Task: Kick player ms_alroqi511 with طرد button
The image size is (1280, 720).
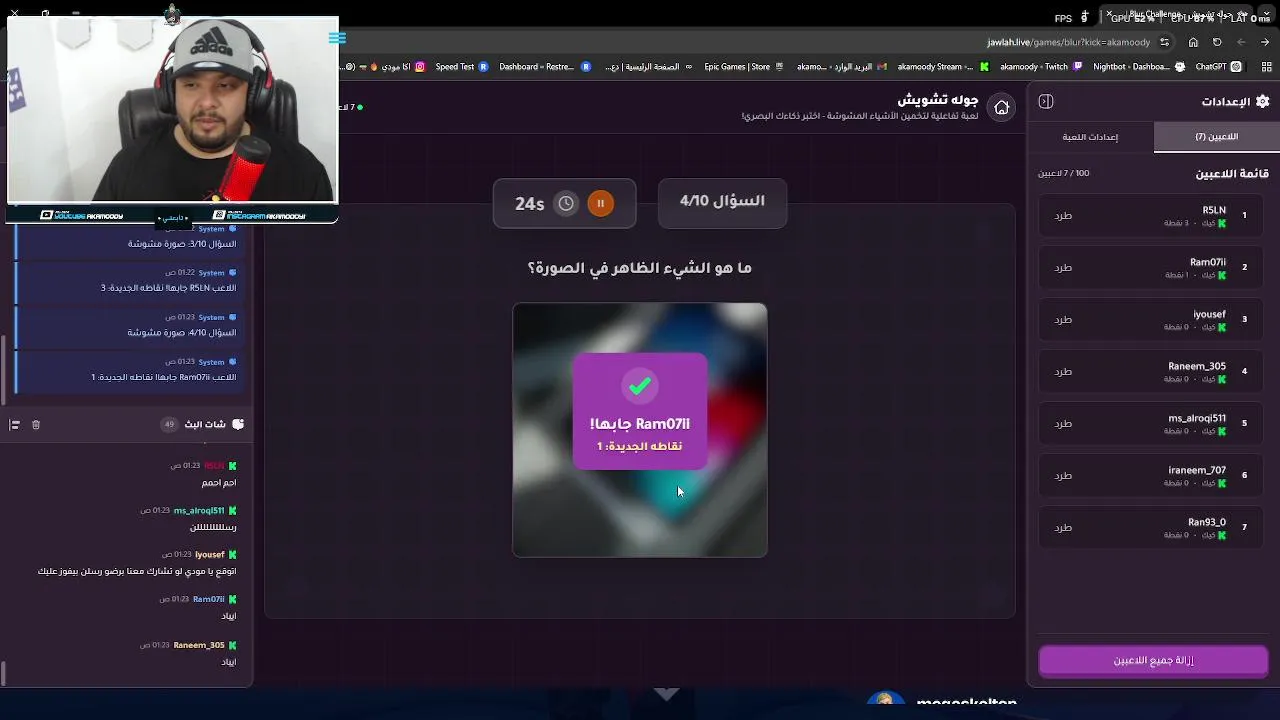Action: (1063, 423)
